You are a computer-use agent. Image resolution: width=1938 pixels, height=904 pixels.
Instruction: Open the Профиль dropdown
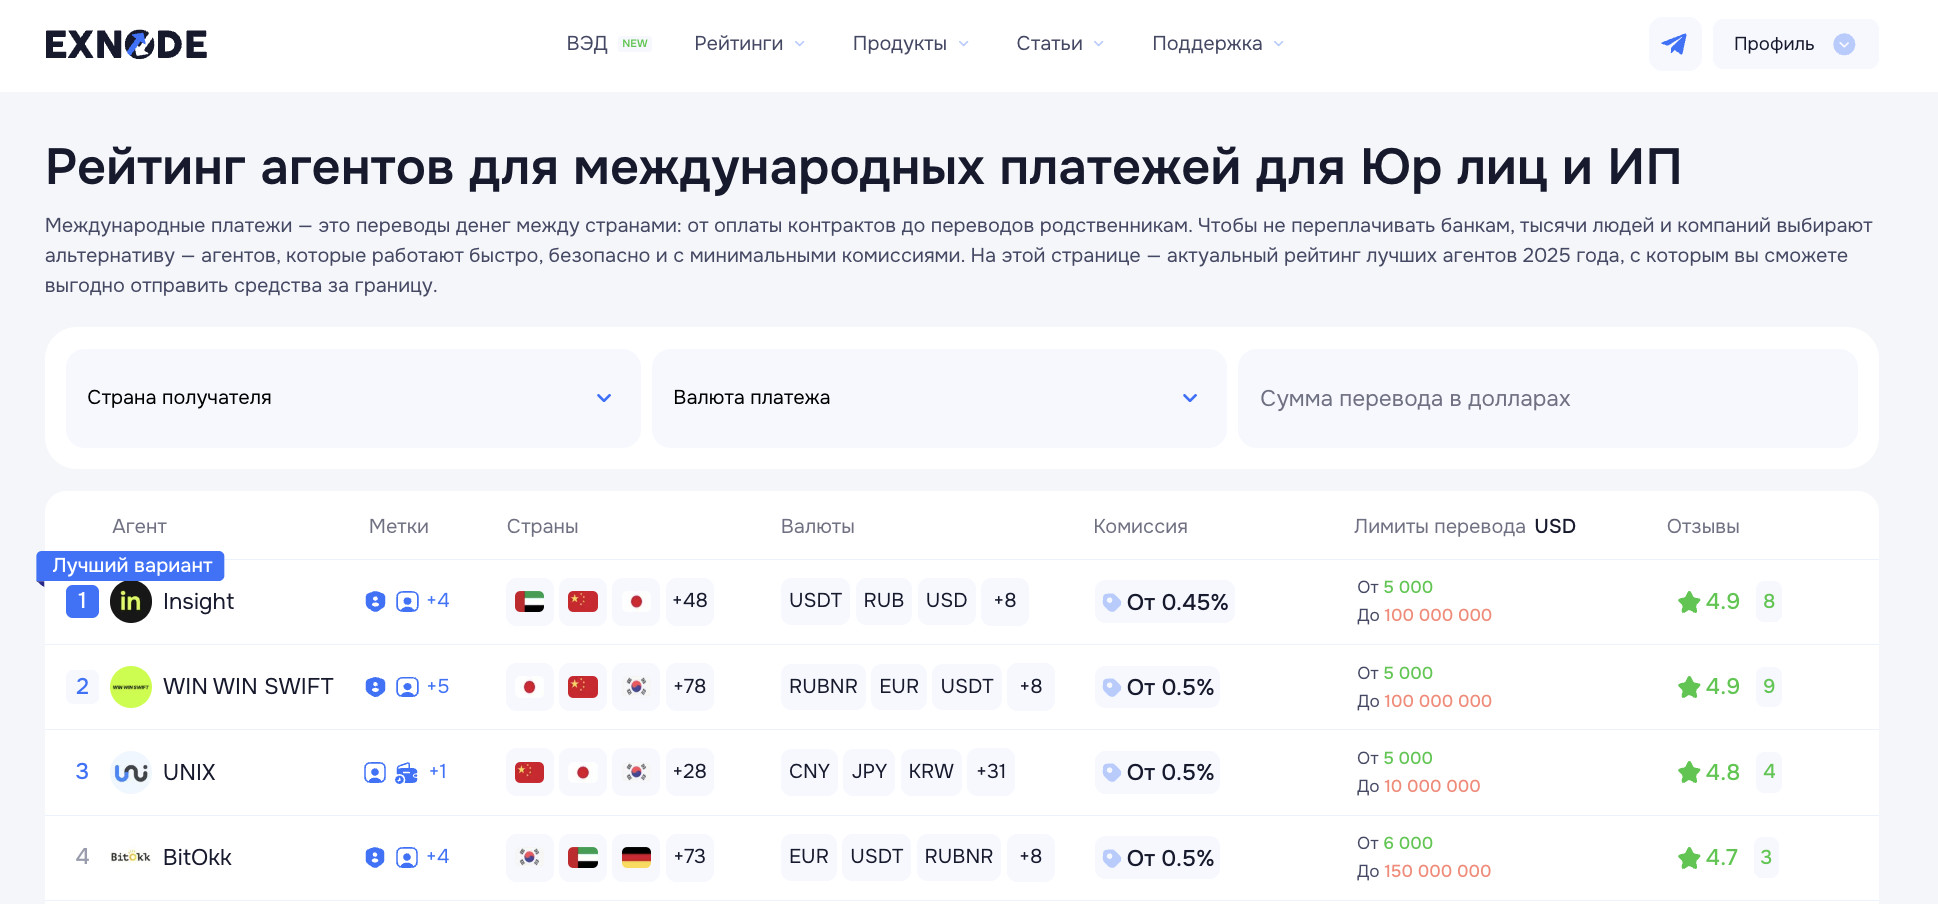coord(1795,44)
